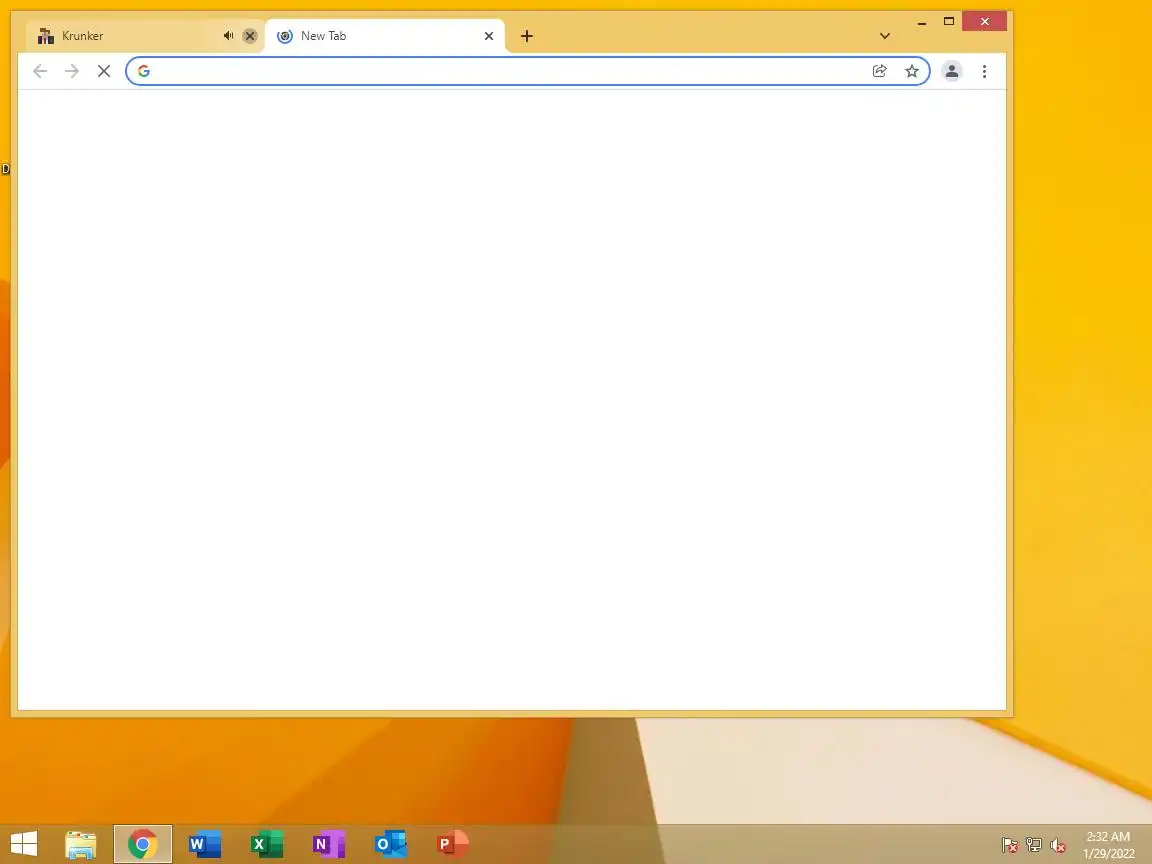This screenshot has width=1152, height=864.
Task: Open network status icon in tray
Action: pyautogui.click(x=1034, y=845)
